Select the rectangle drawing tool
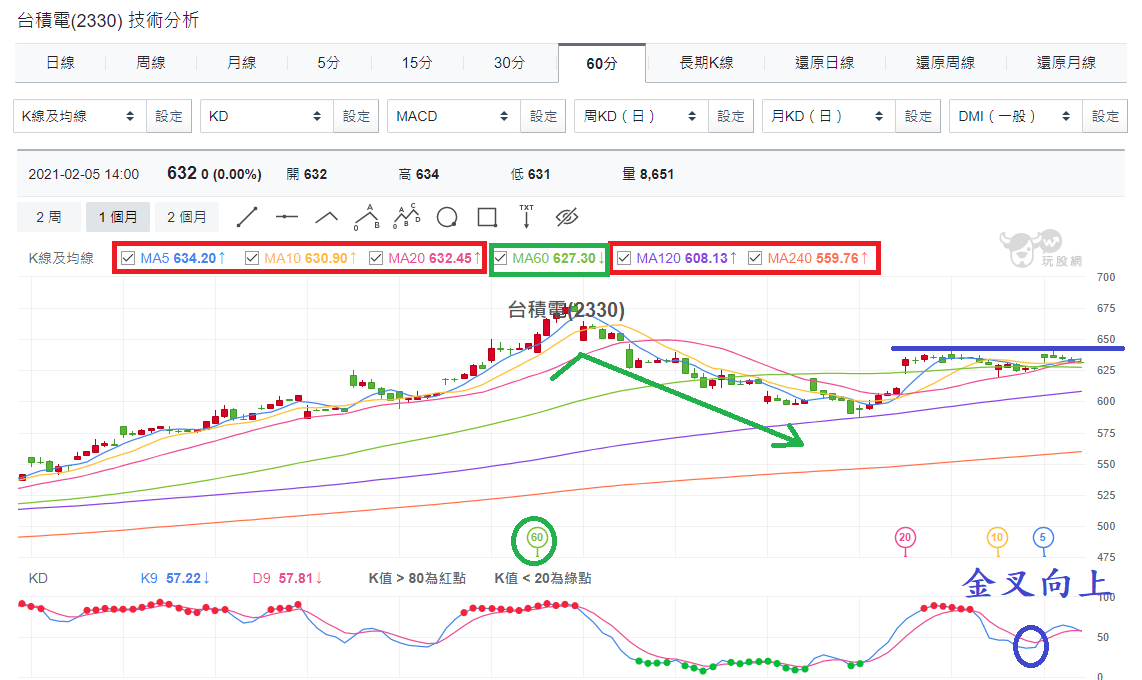 [x=487, y=217]
